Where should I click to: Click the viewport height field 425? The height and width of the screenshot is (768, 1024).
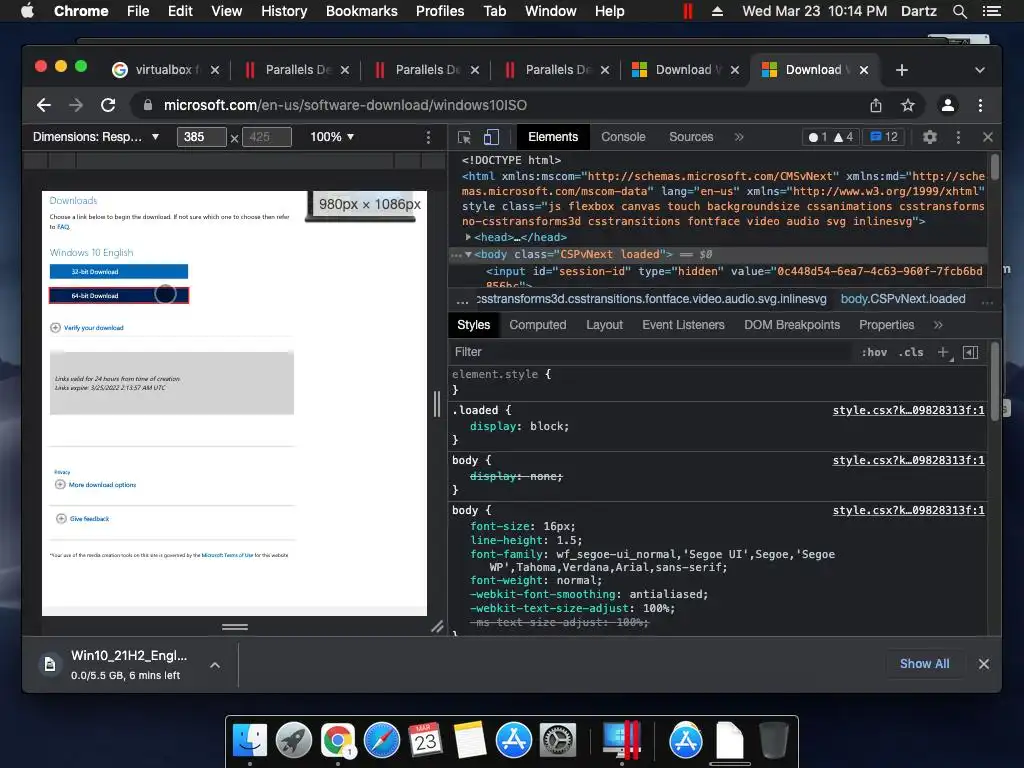(x=267, y=137)
